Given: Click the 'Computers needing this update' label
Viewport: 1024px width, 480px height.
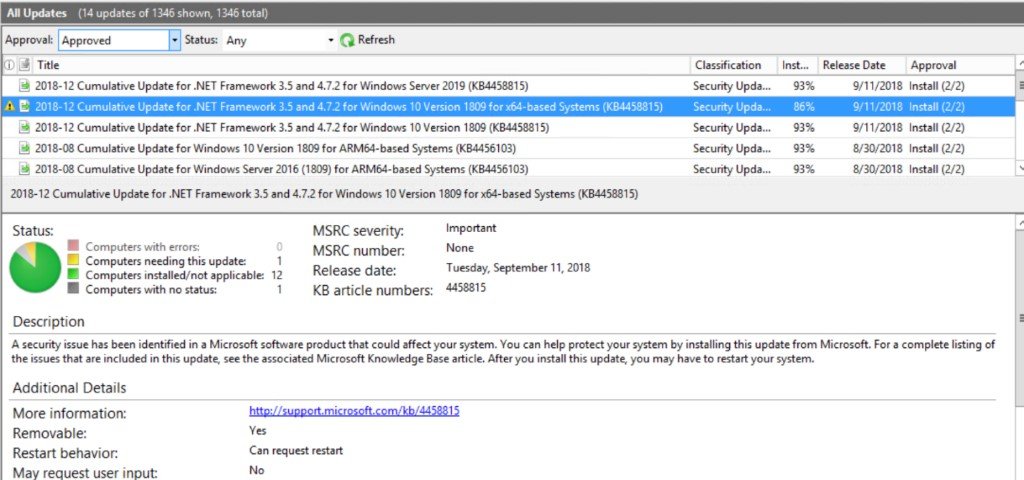Looking at the screenshot, I should click(166, 261).
